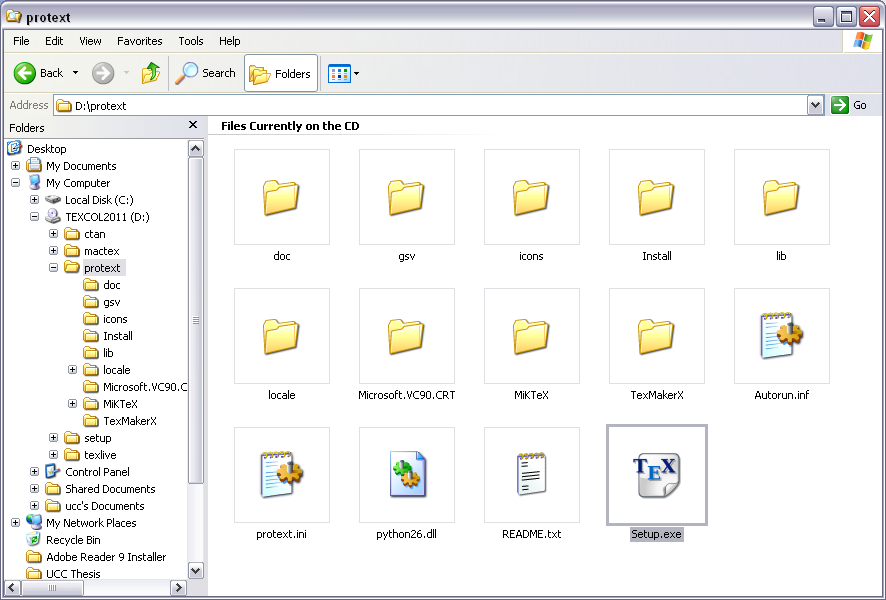Go up one folder level

pyautogui.click(x=151, y=73)
